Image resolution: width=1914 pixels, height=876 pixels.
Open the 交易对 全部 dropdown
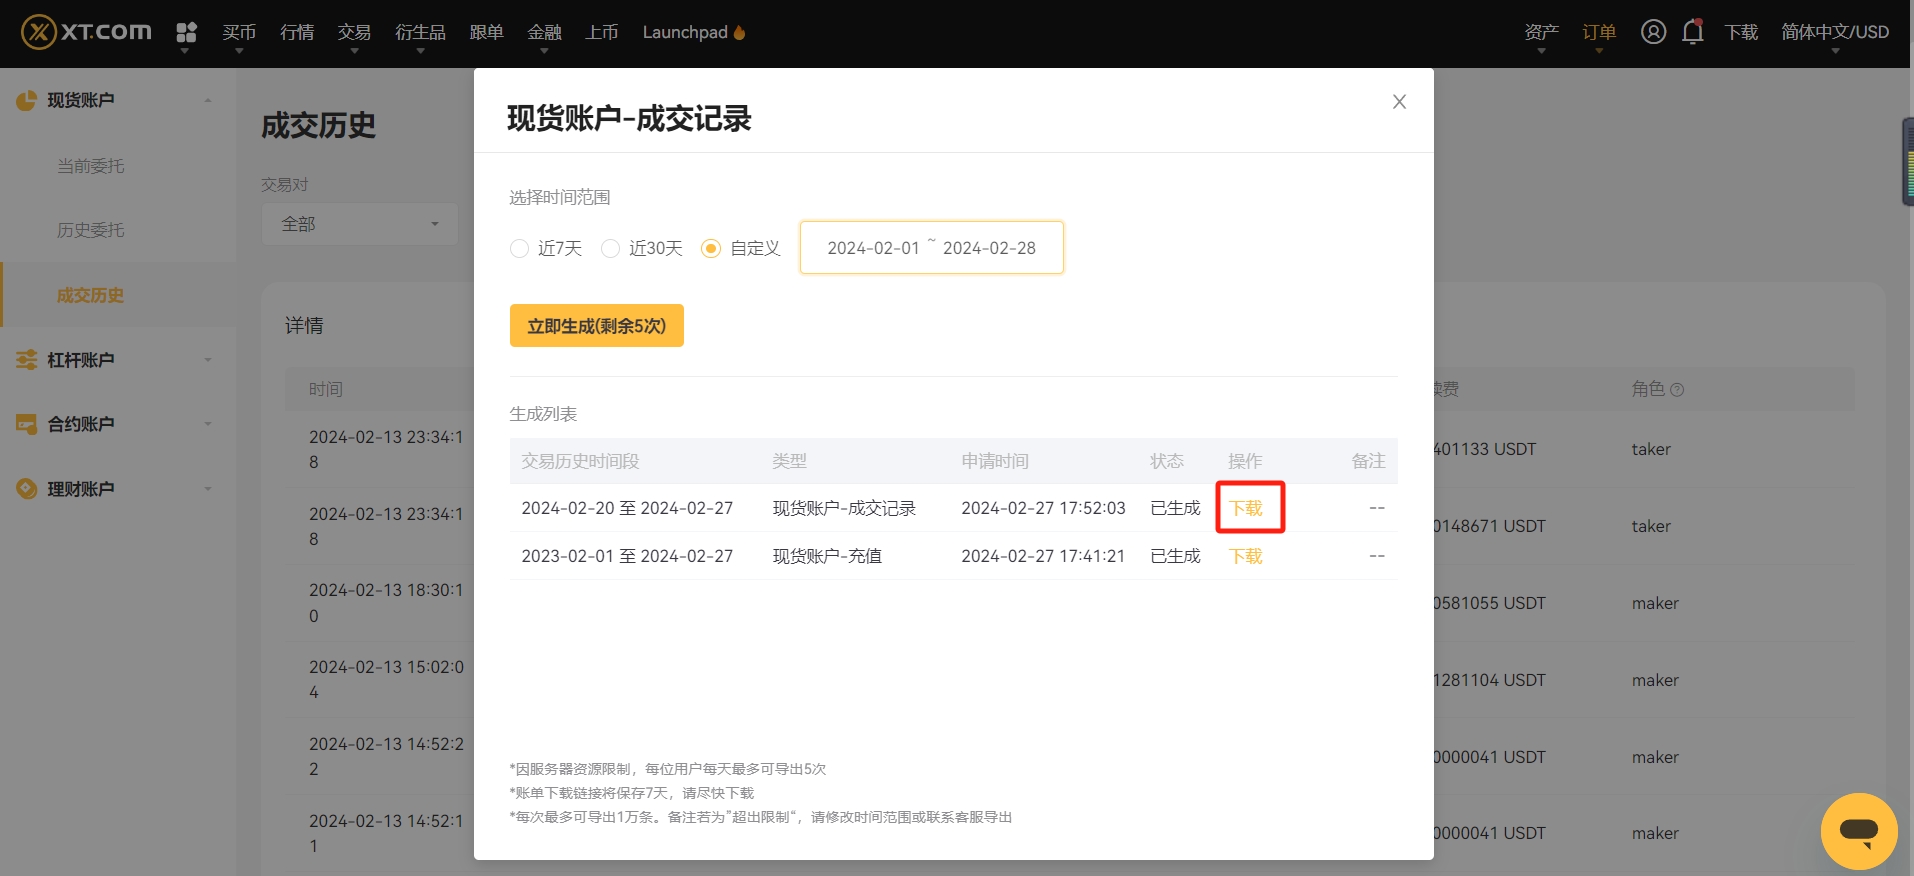click(360, 224)
